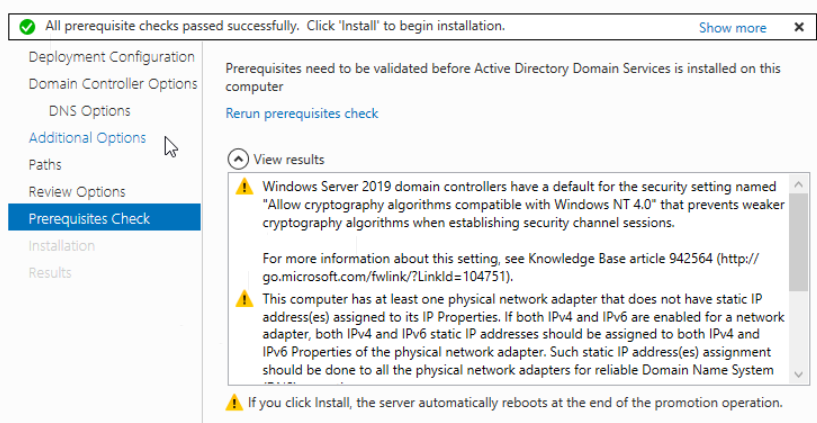Screen dimensions: 817x423
Task: Select the Prerequisites Check step
Action: [89, 219]
